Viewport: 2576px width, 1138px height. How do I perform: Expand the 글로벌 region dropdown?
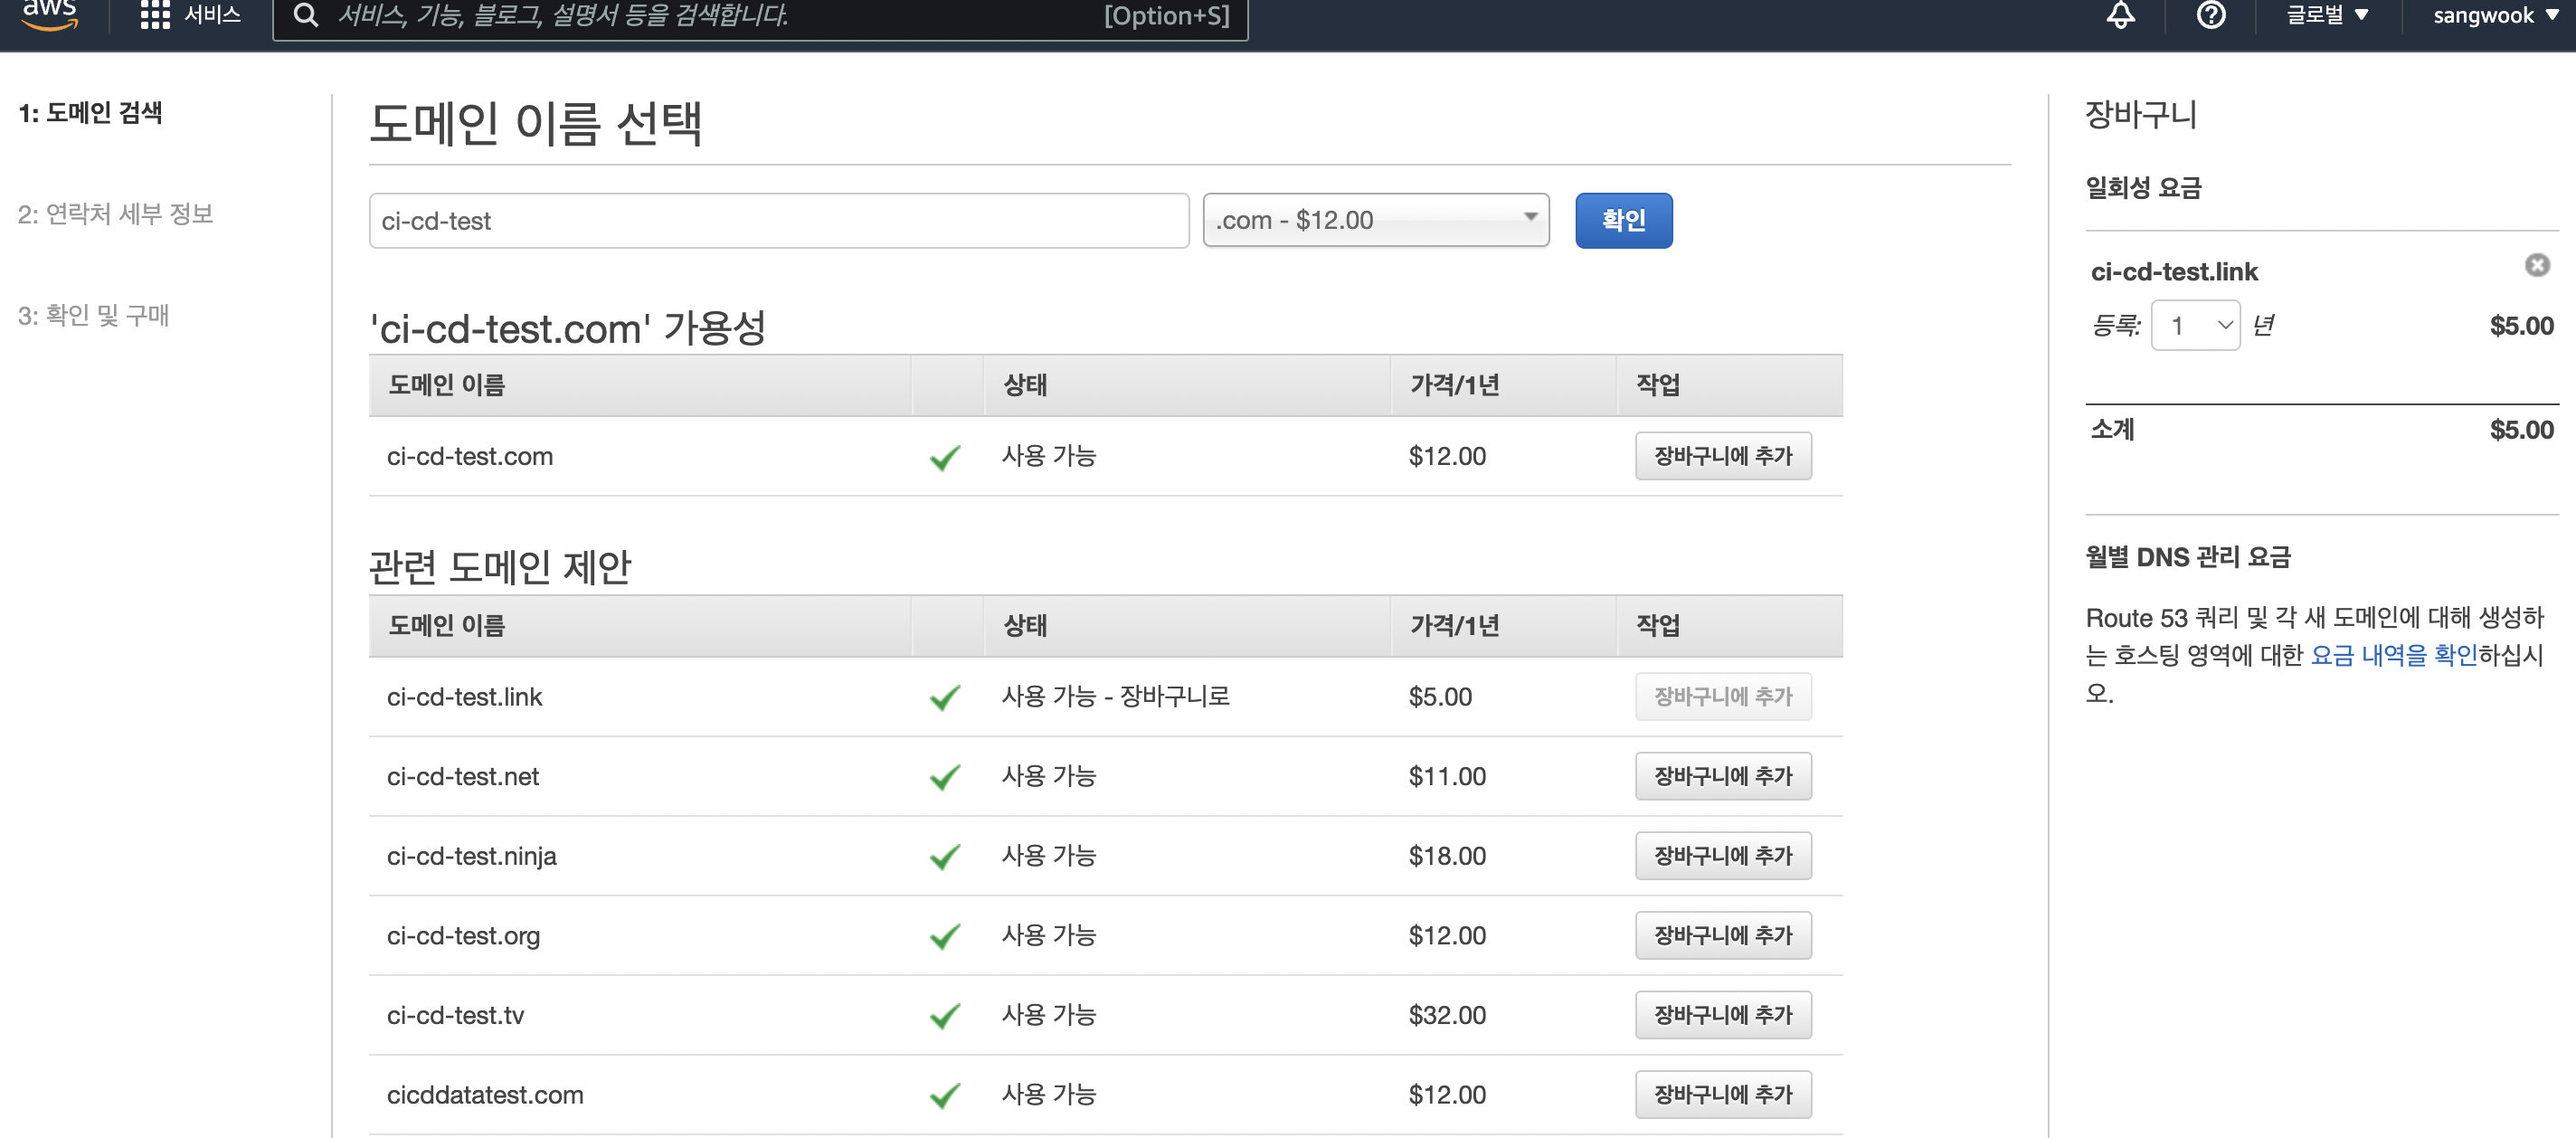(2327, 15)
